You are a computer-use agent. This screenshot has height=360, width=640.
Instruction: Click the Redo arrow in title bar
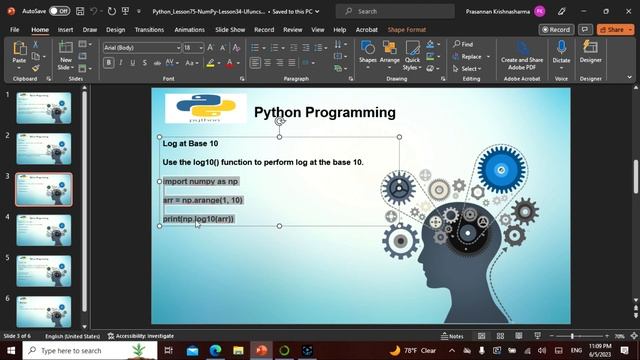pyautogui.click(x=111, y=11)
